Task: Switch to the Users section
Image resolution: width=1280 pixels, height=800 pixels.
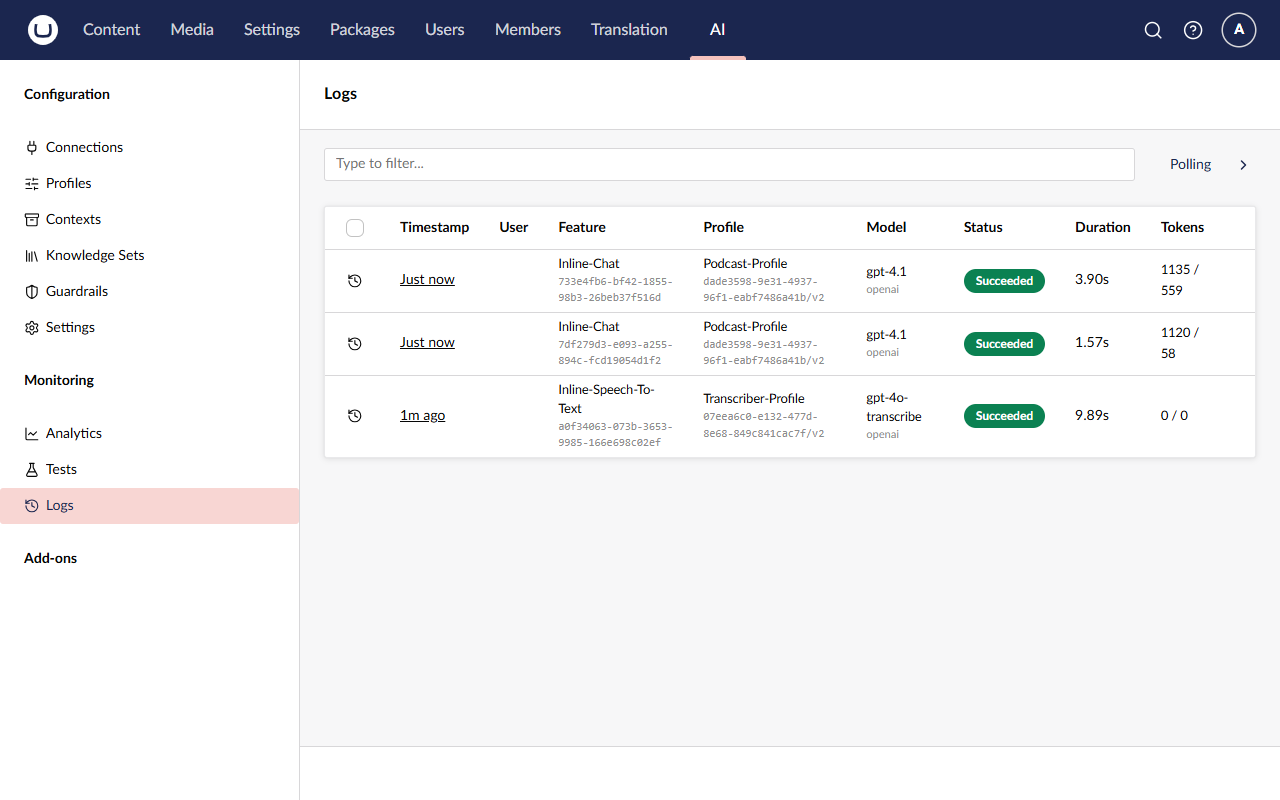Action: point(445,30)
